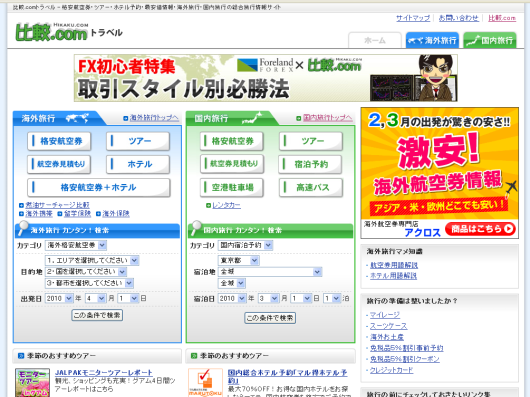Open 出発日 year dropdown

59,298
